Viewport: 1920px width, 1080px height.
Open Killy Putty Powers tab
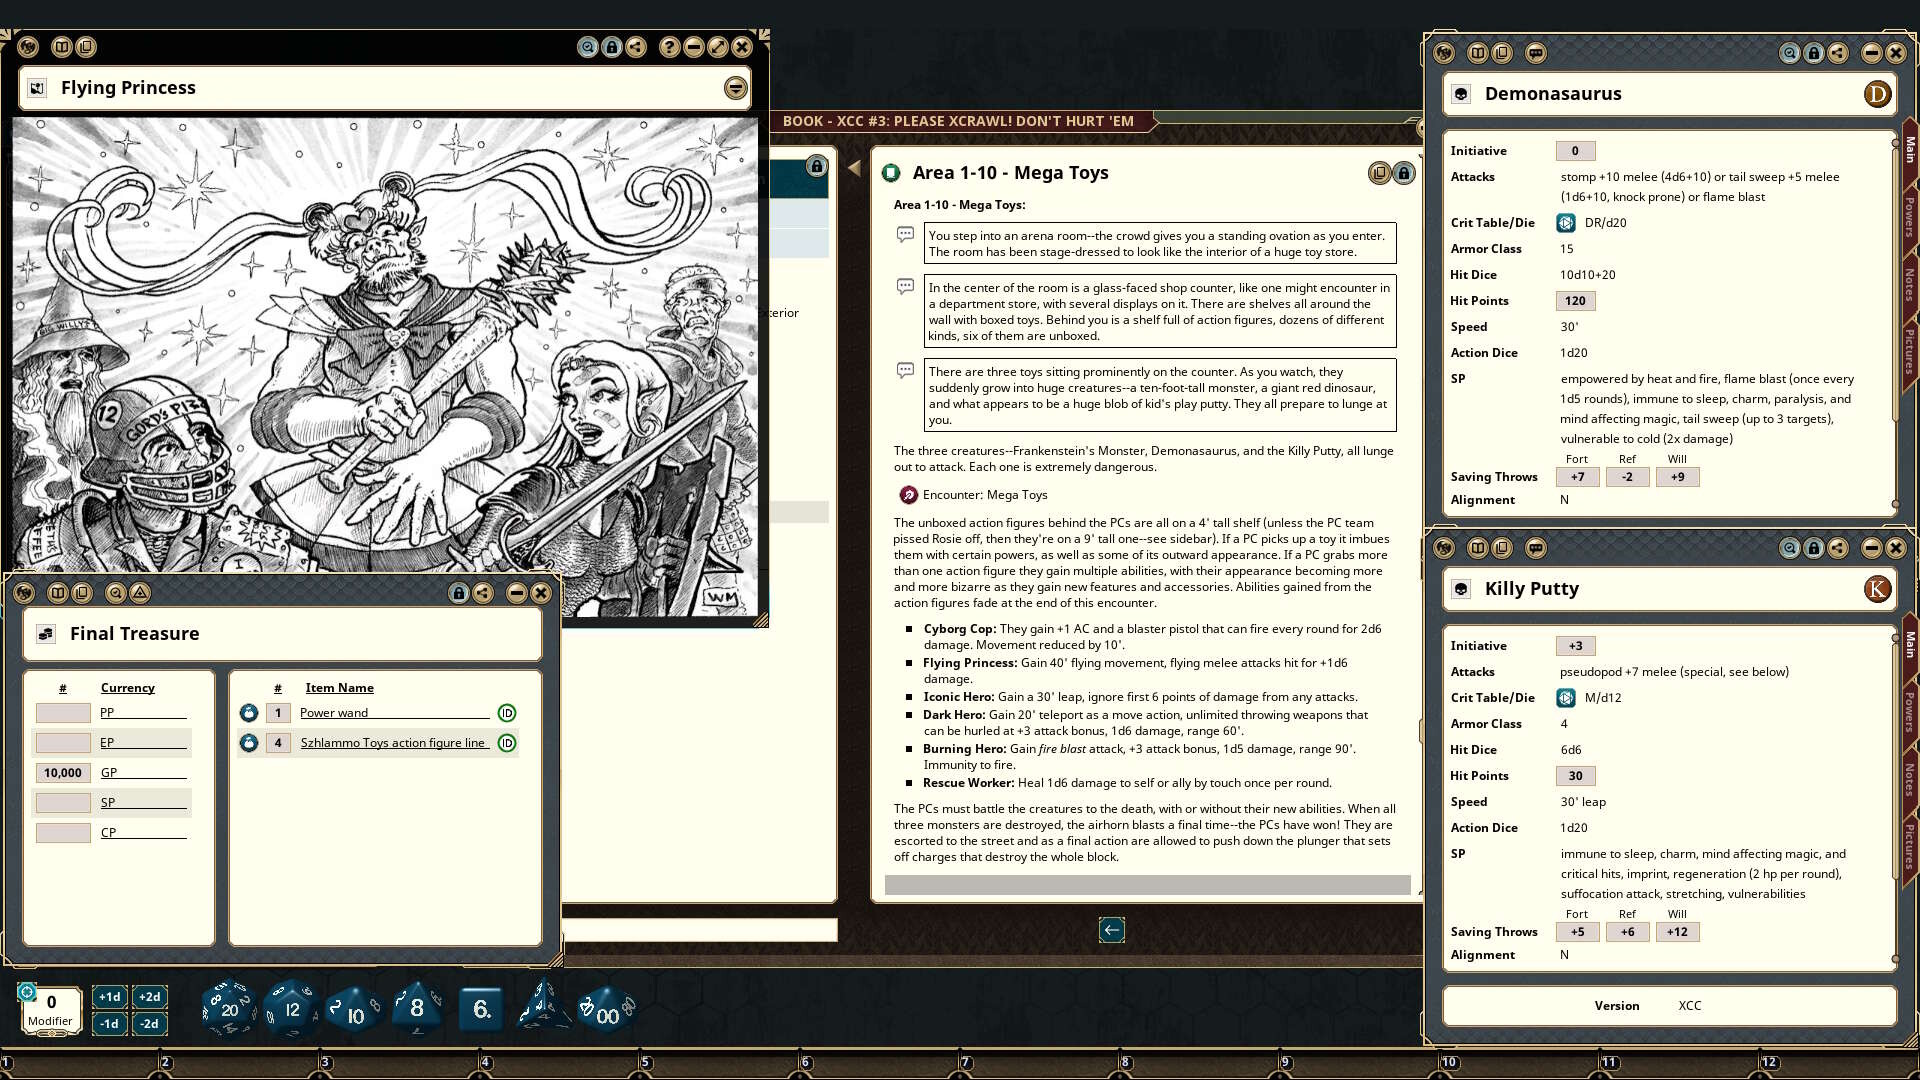point(1908,712)
